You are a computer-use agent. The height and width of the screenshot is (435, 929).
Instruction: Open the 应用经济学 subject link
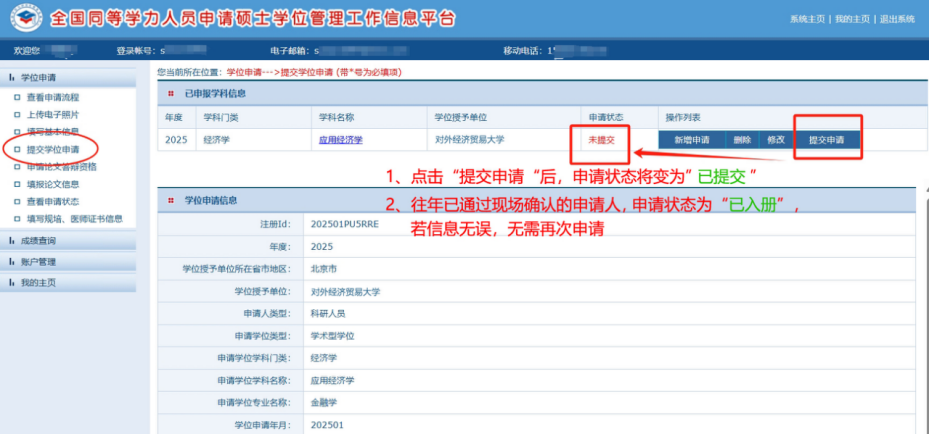tap(341, 140)
